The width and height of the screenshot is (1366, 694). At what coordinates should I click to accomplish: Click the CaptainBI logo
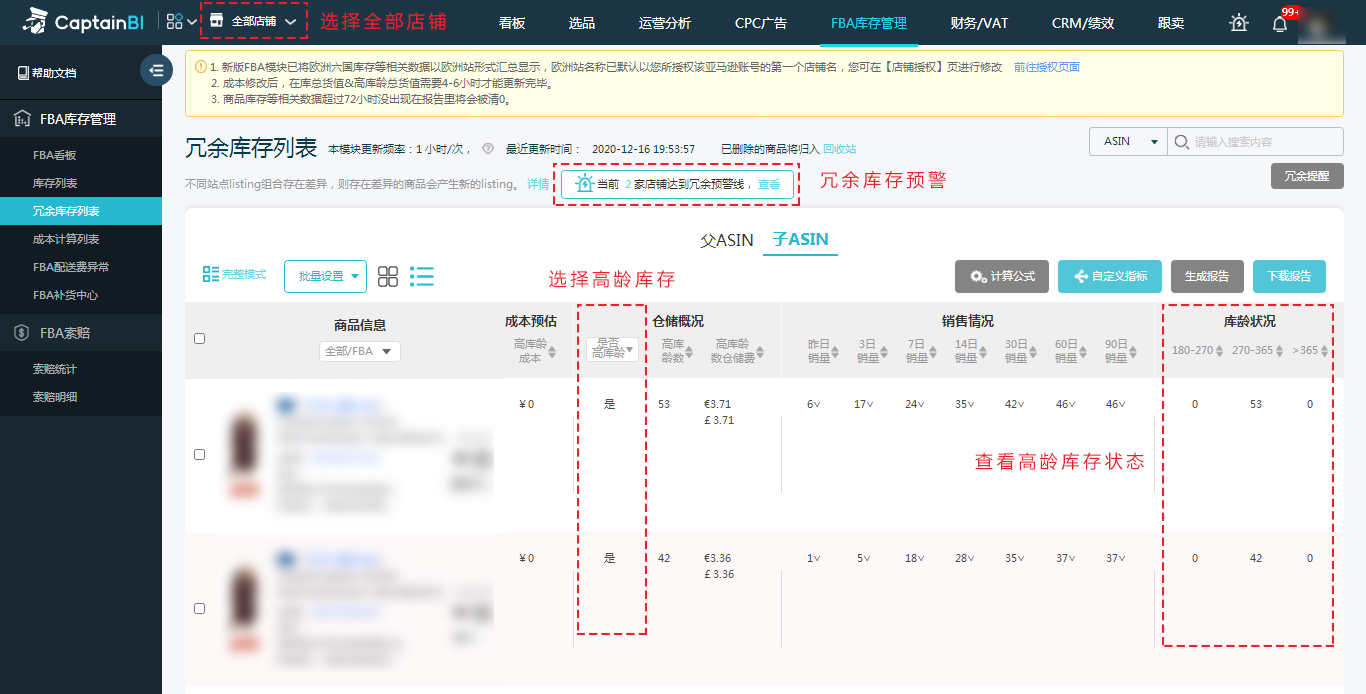(84, 22)
